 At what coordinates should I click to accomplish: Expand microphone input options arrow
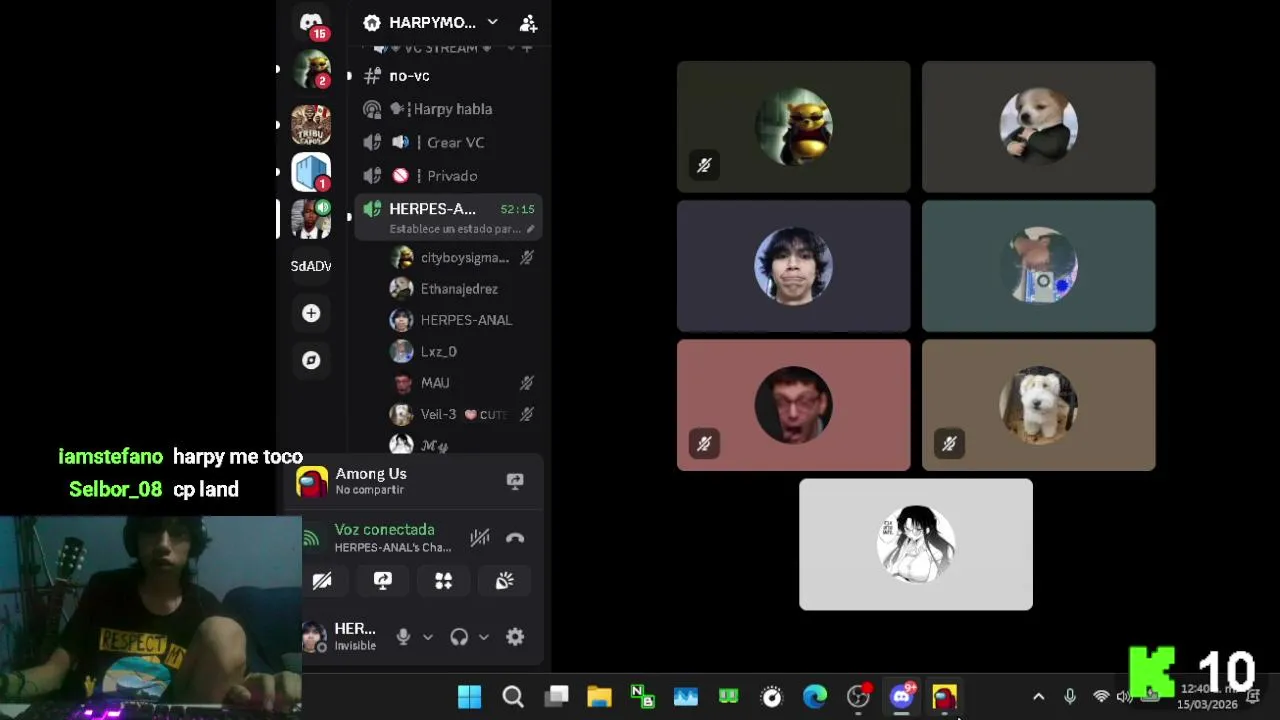[428, 637]
